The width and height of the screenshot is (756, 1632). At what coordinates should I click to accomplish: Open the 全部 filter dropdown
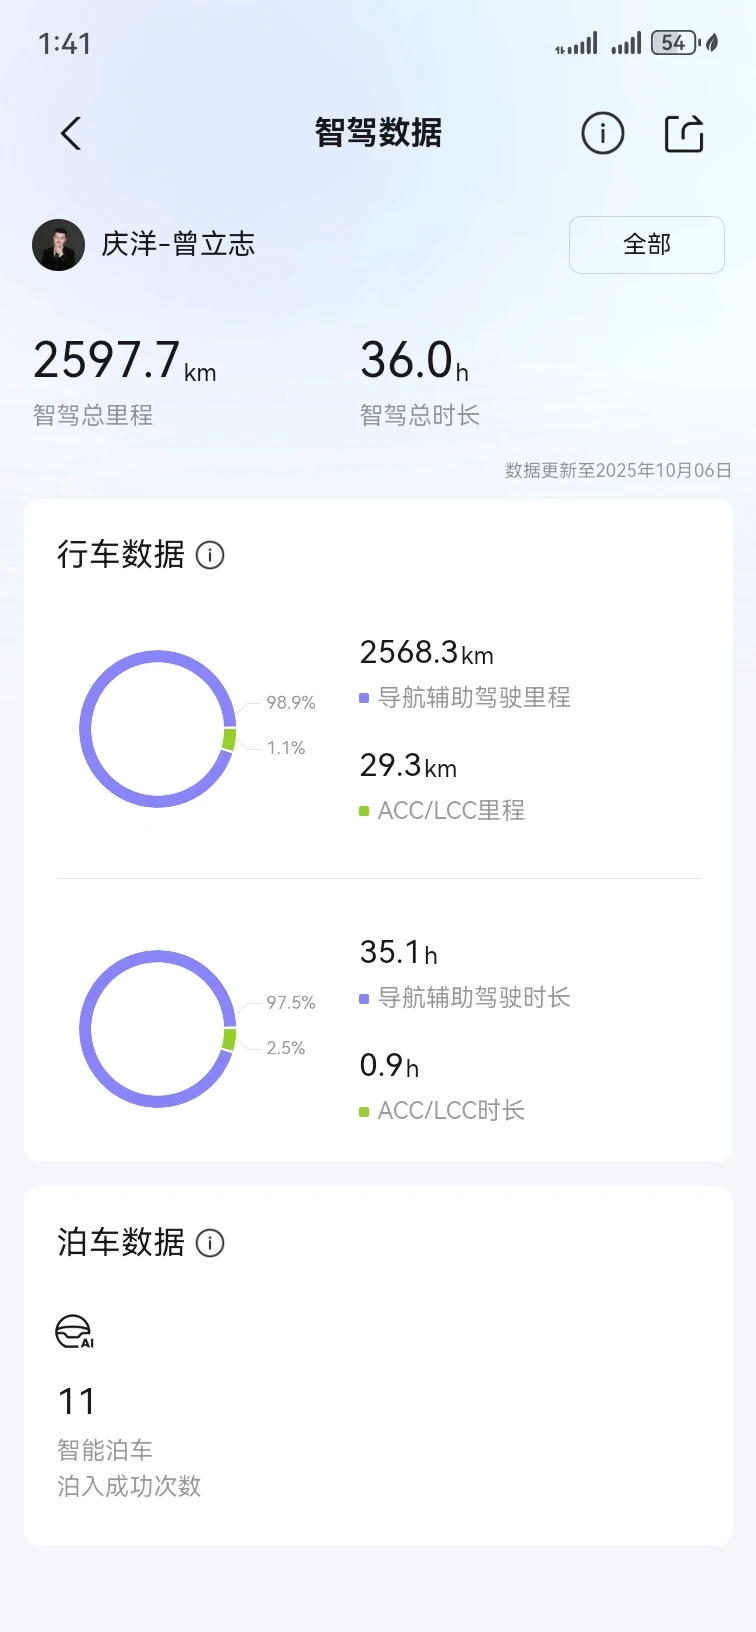point(646,245)
